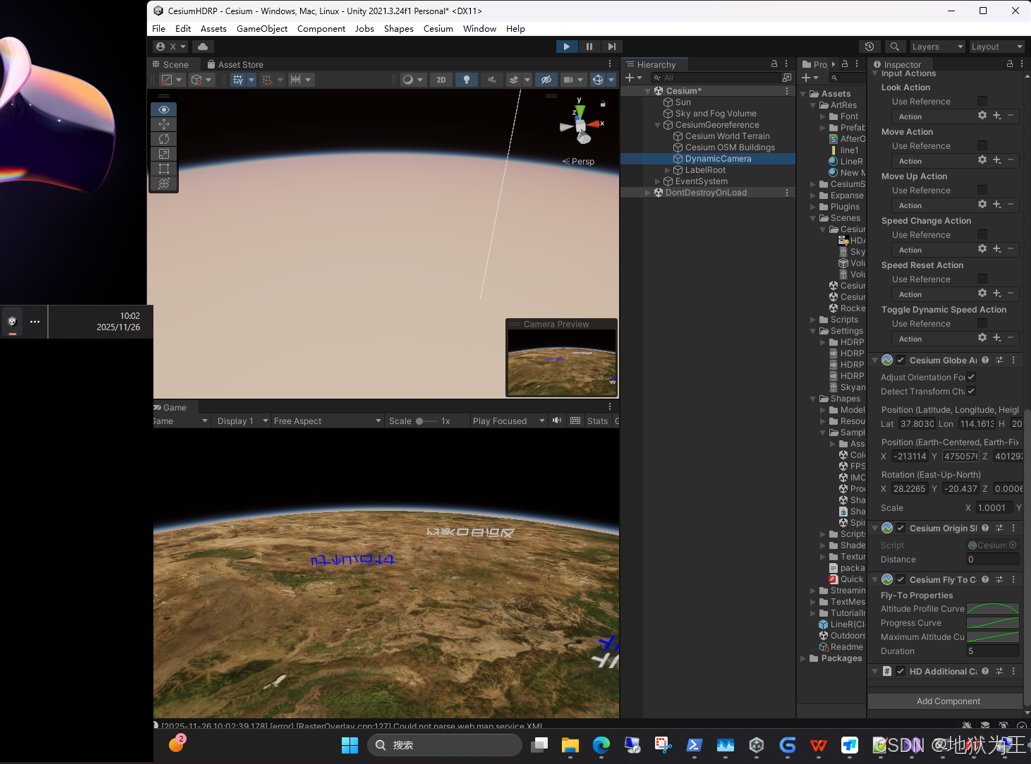Add binding with Move Action plus icon
The image size is (1031, 764).
click(x=997, y=160)
